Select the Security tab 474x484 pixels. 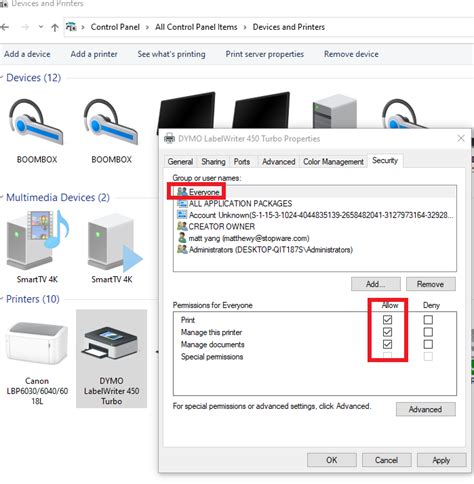tap(385, 160)
